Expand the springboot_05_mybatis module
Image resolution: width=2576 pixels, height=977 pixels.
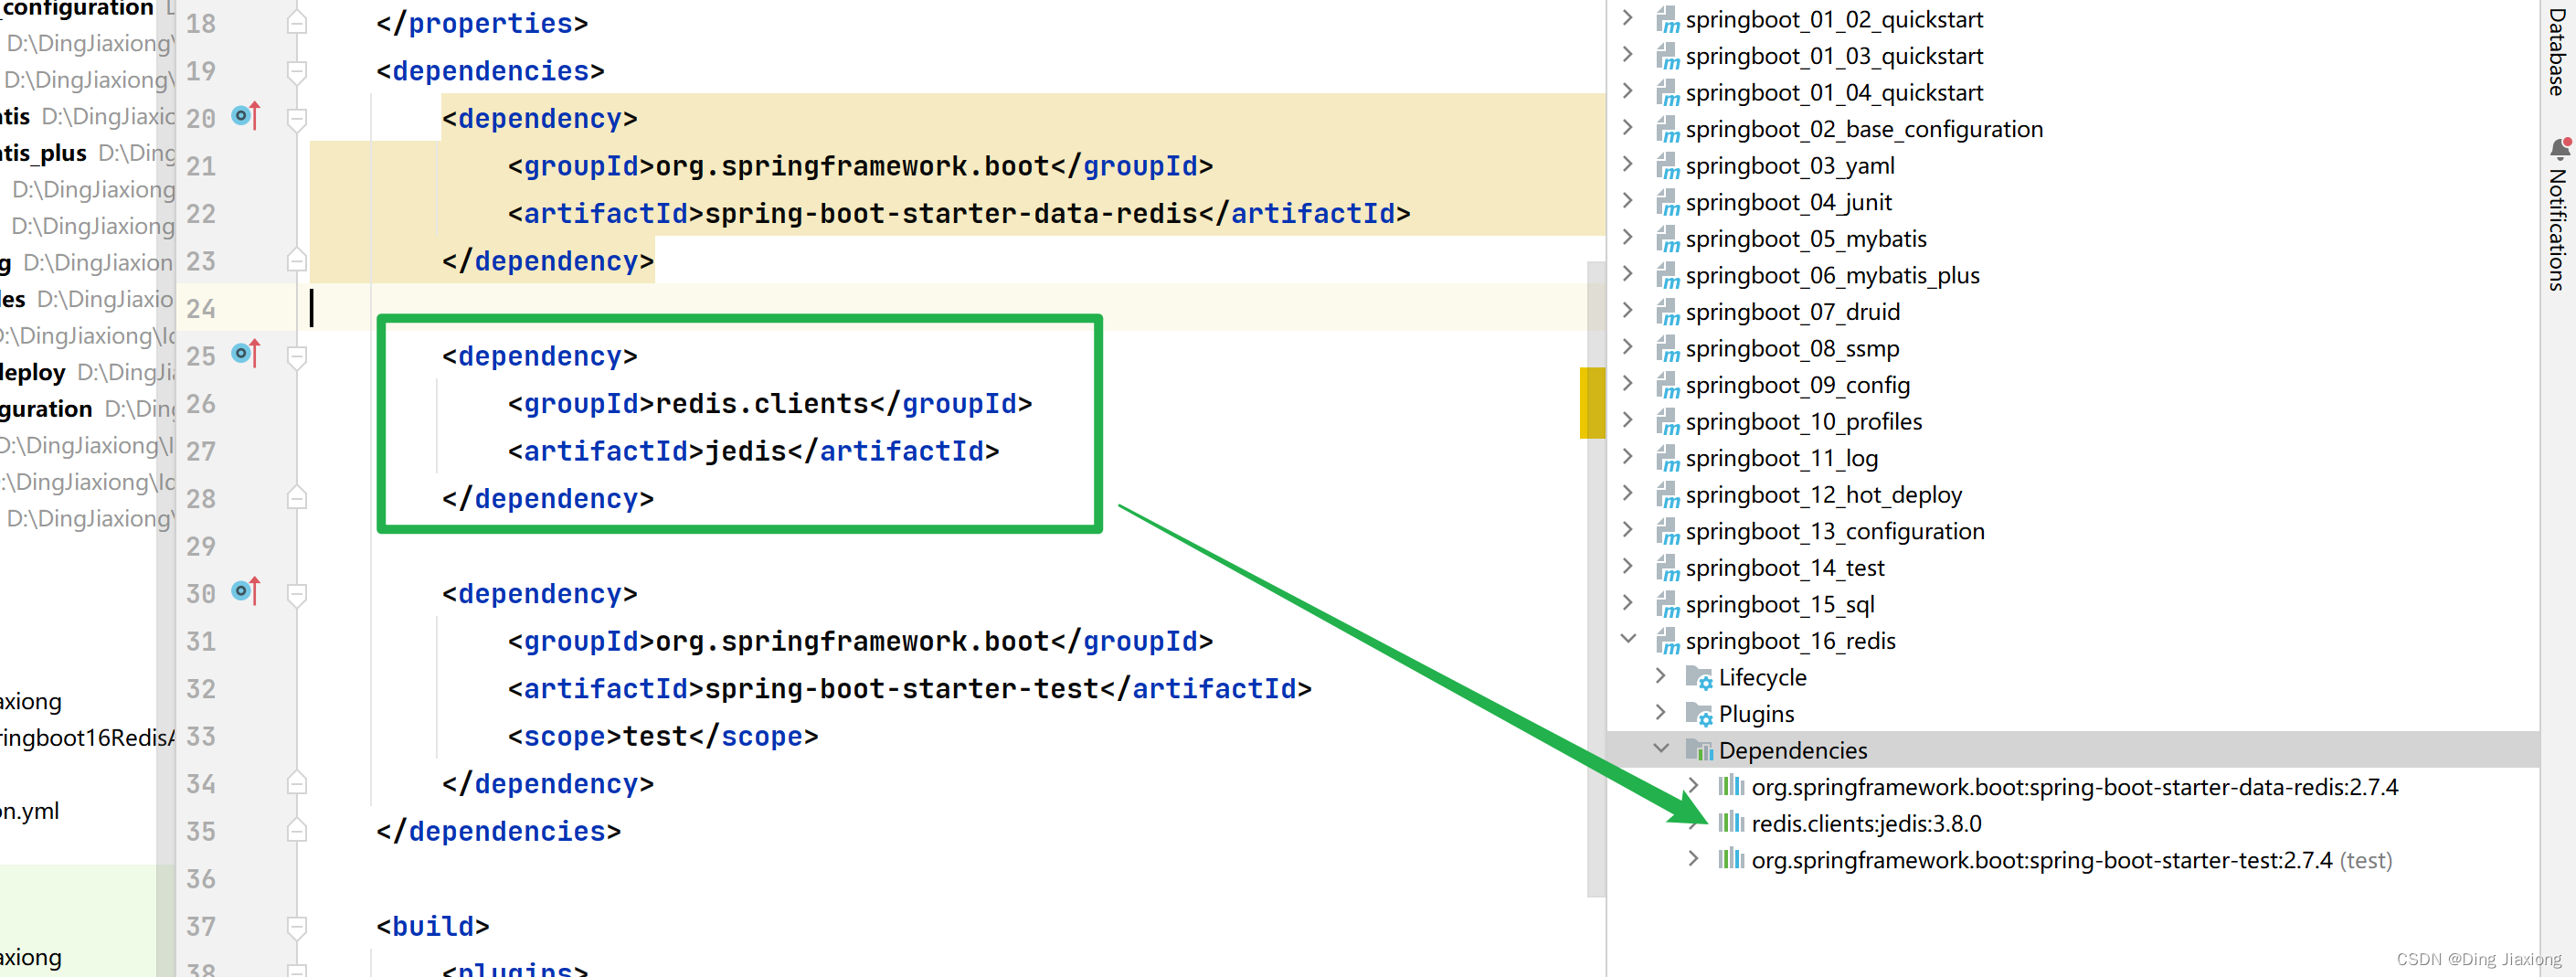point(1628,238)
